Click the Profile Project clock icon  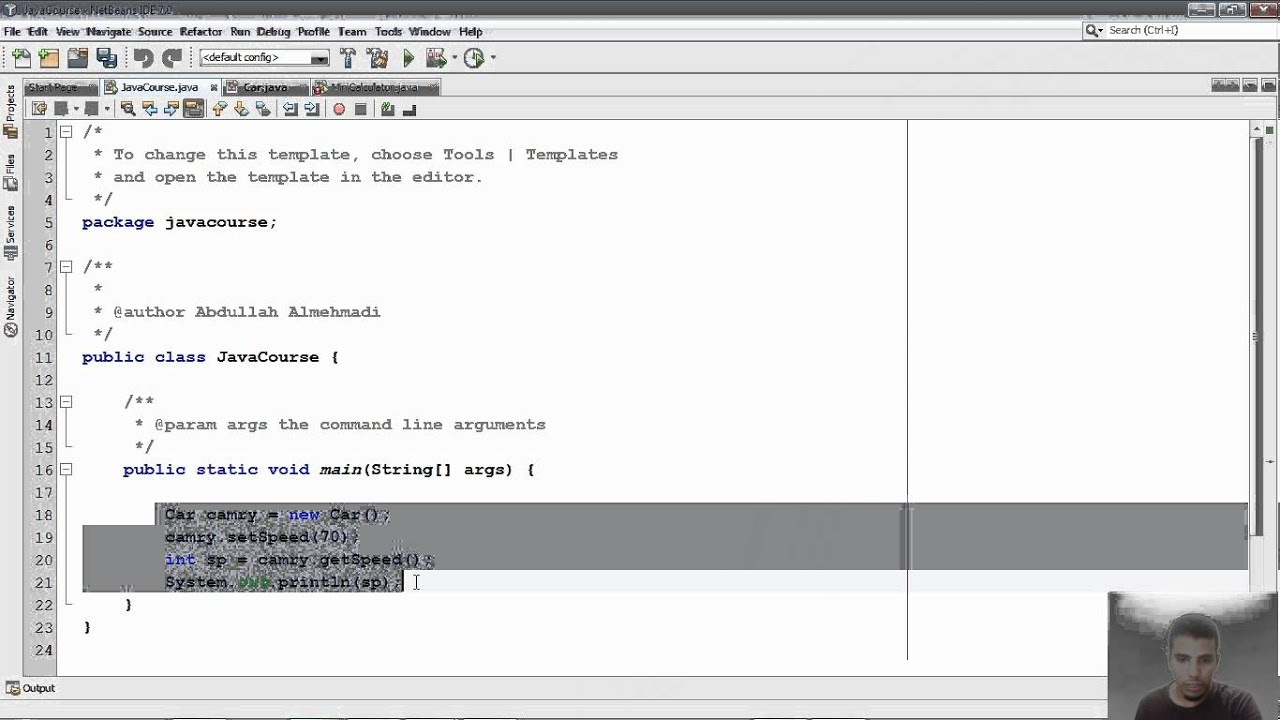(x=474, y=58)
